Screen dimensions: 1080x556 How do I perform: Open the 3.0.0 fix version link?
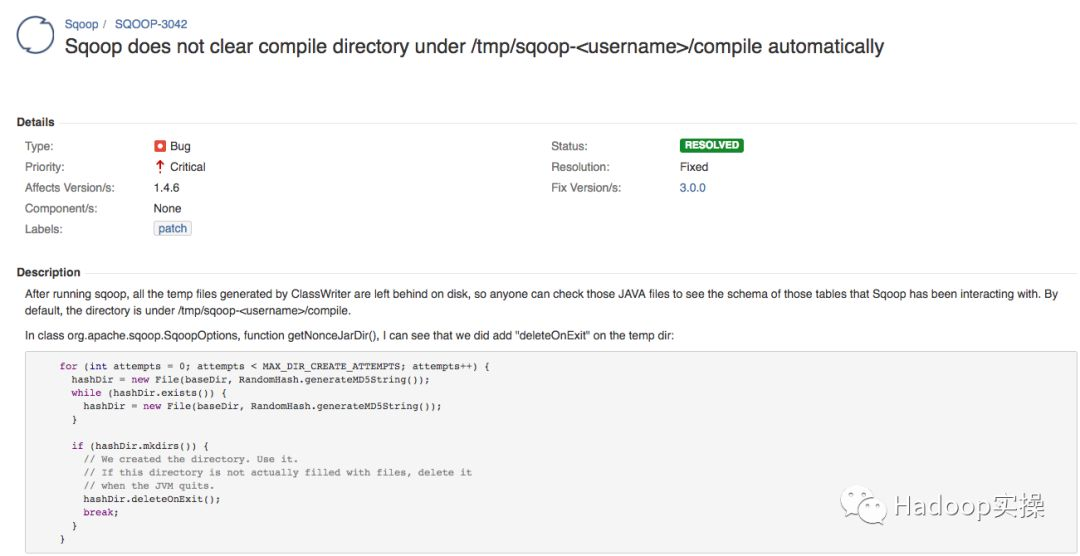click(692, 187)
